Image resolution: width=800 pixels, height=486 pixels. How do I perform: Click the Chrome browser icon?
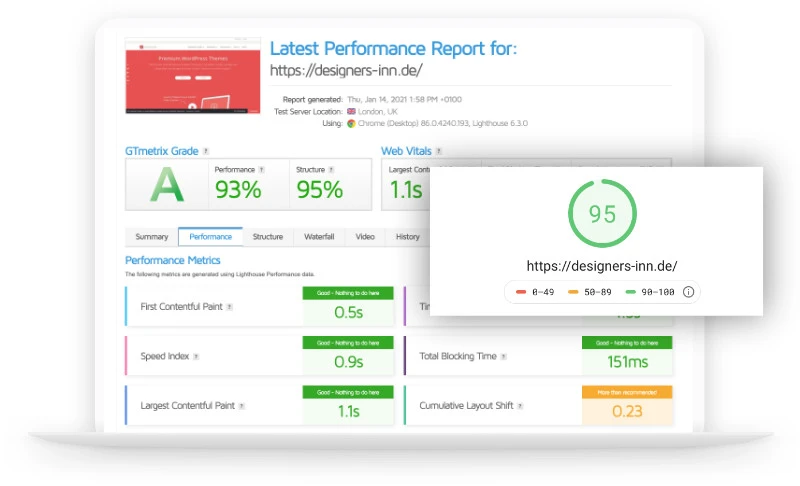[351, 123]
